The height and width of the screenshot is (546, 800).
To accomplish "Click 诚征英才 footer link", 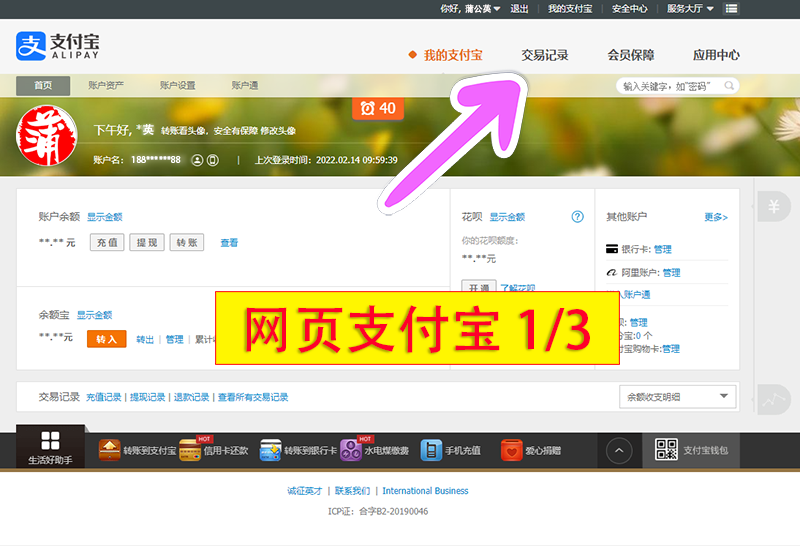I will coord(305,491).
